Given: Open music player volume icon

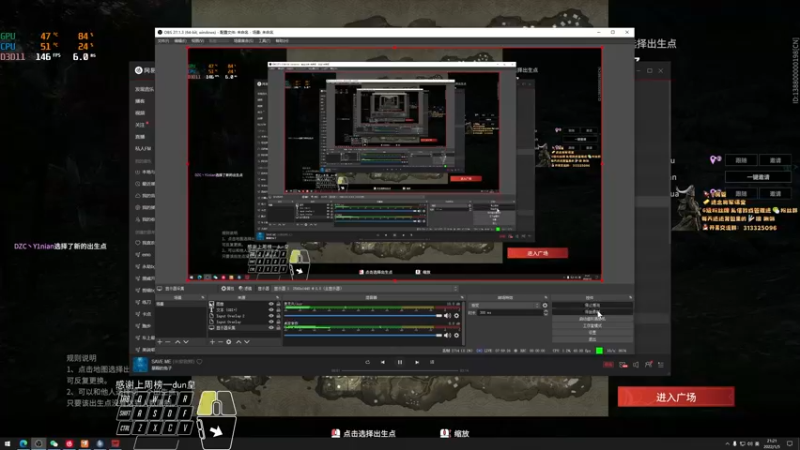Looking at the screenshot, I should (636, 365).
